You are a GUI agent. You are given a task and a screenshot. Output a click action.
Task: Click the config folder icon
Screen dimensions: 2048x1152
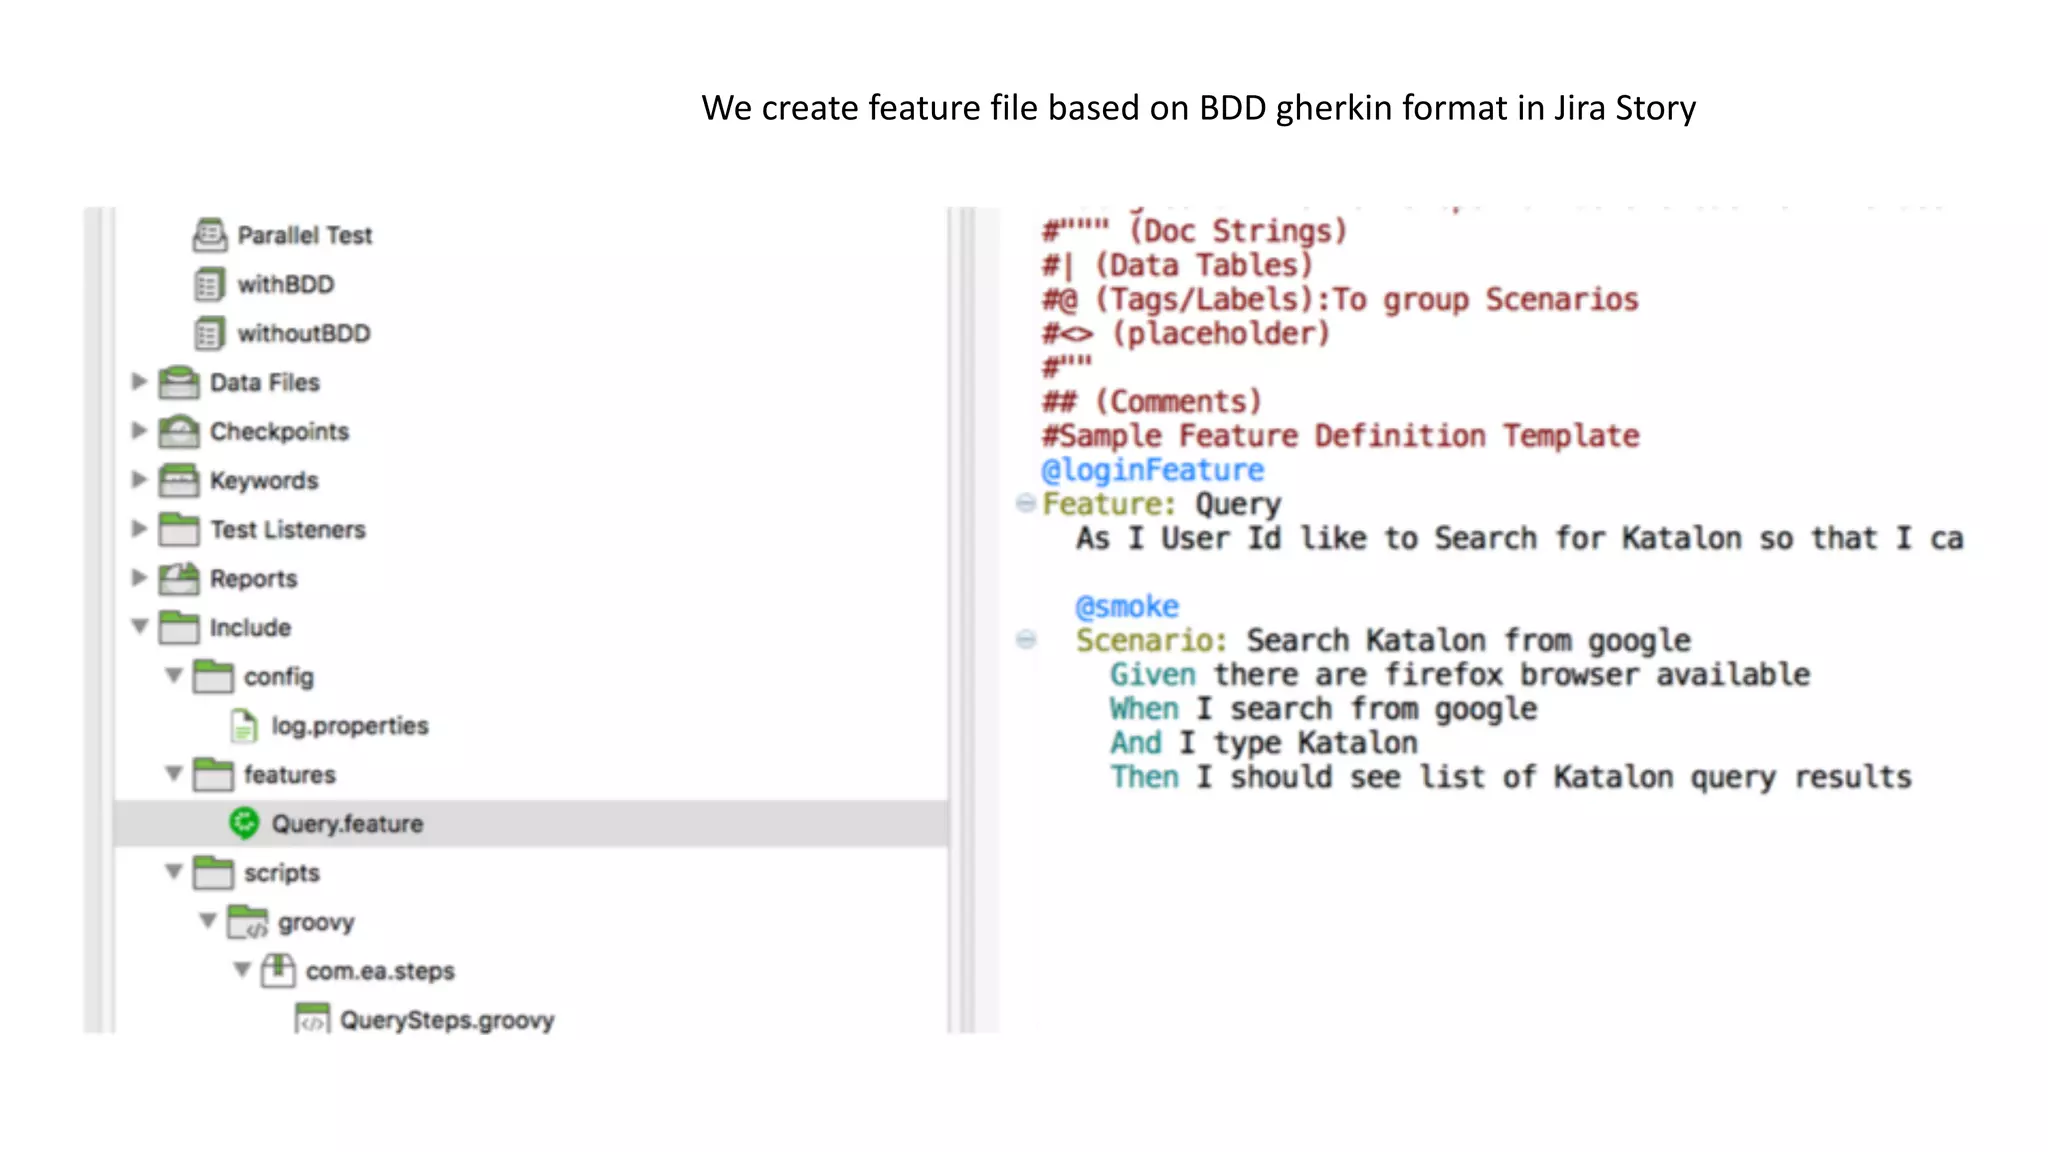tap(213, 676)
